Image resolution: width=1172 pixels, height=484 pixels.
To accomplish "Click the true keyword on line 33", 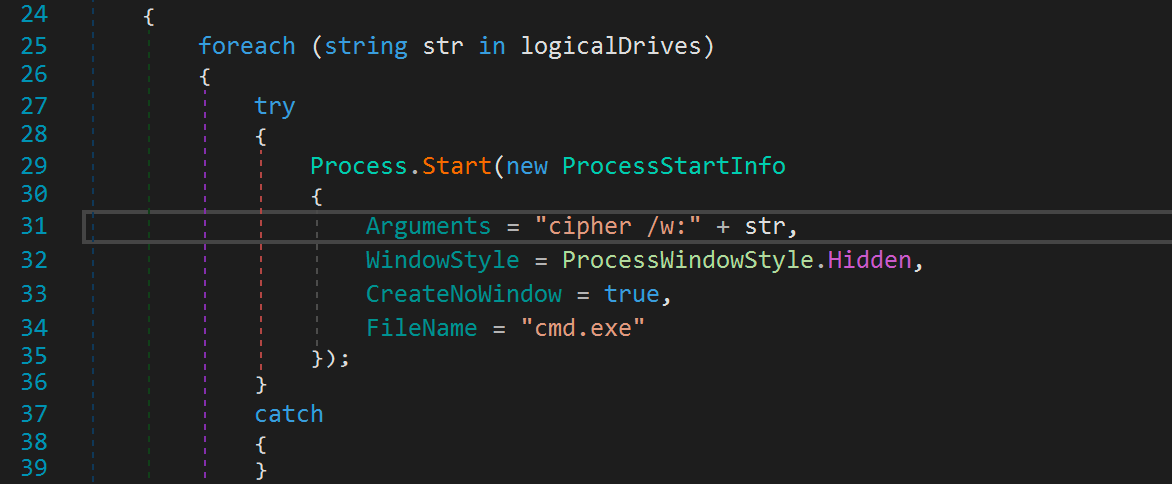I will (631, 294).
